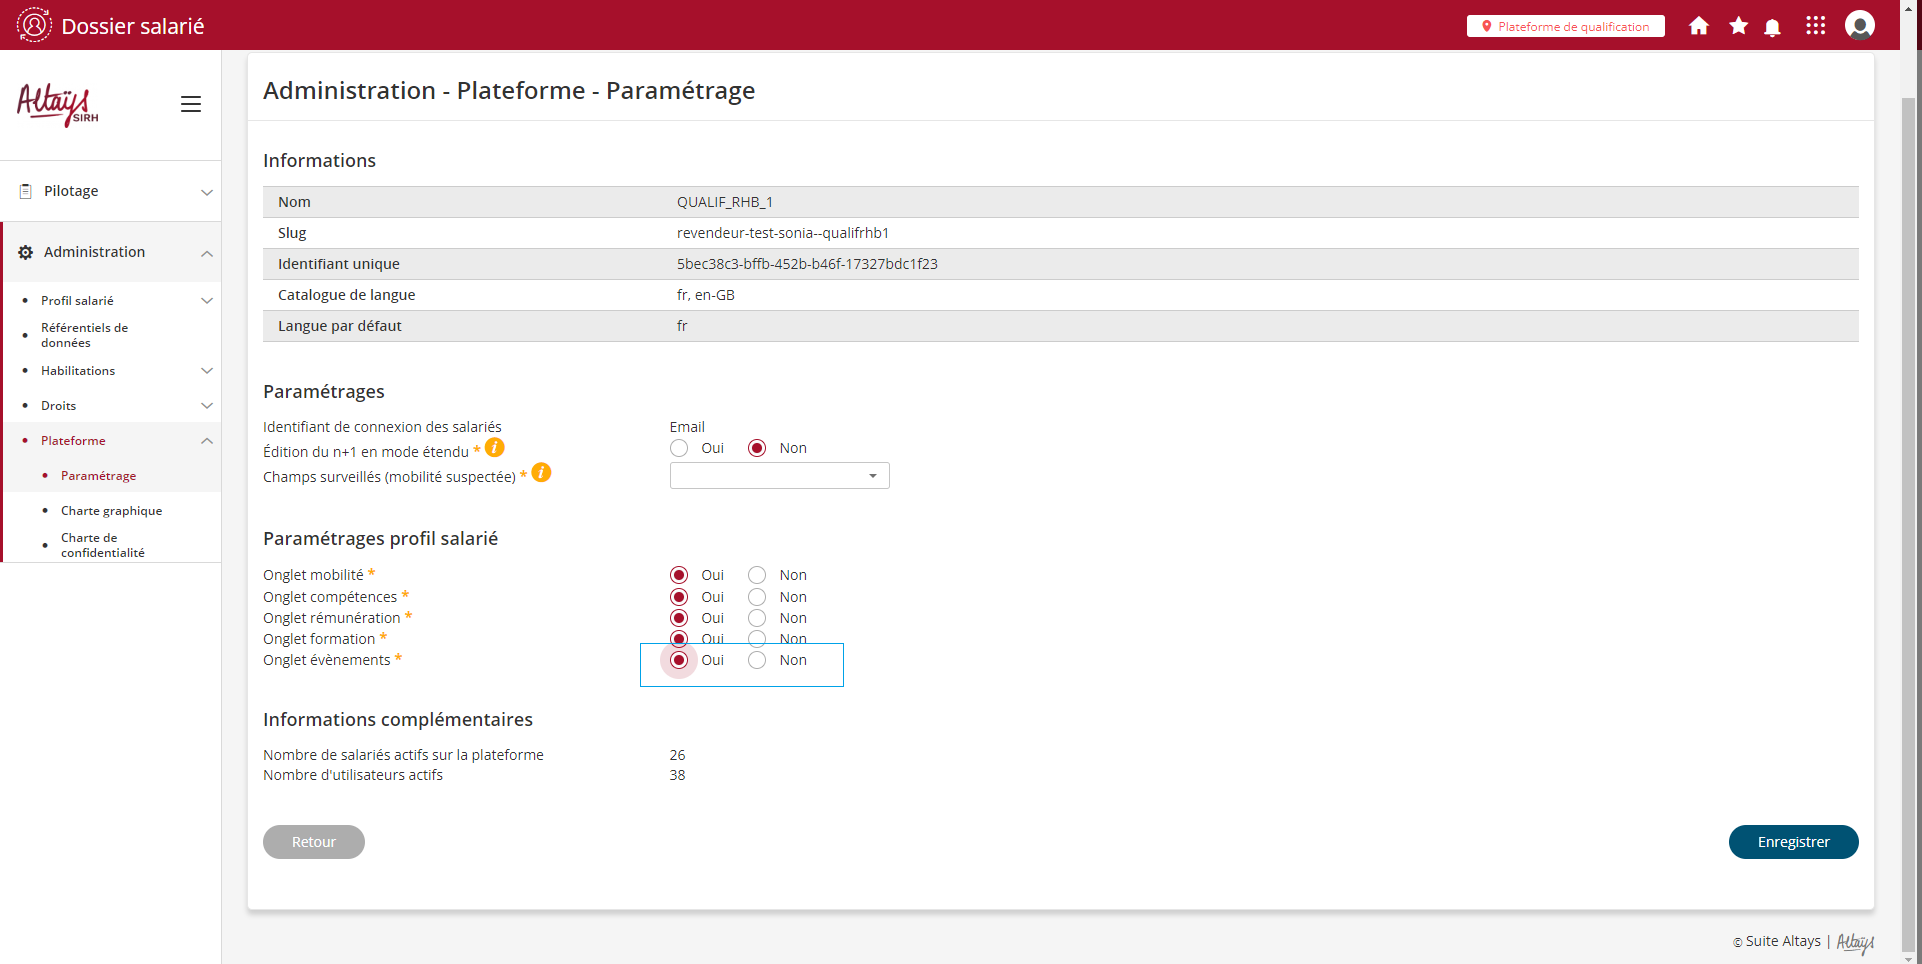Click the Retour button
Screen dimensions: 1922x964
click(313, 842)
